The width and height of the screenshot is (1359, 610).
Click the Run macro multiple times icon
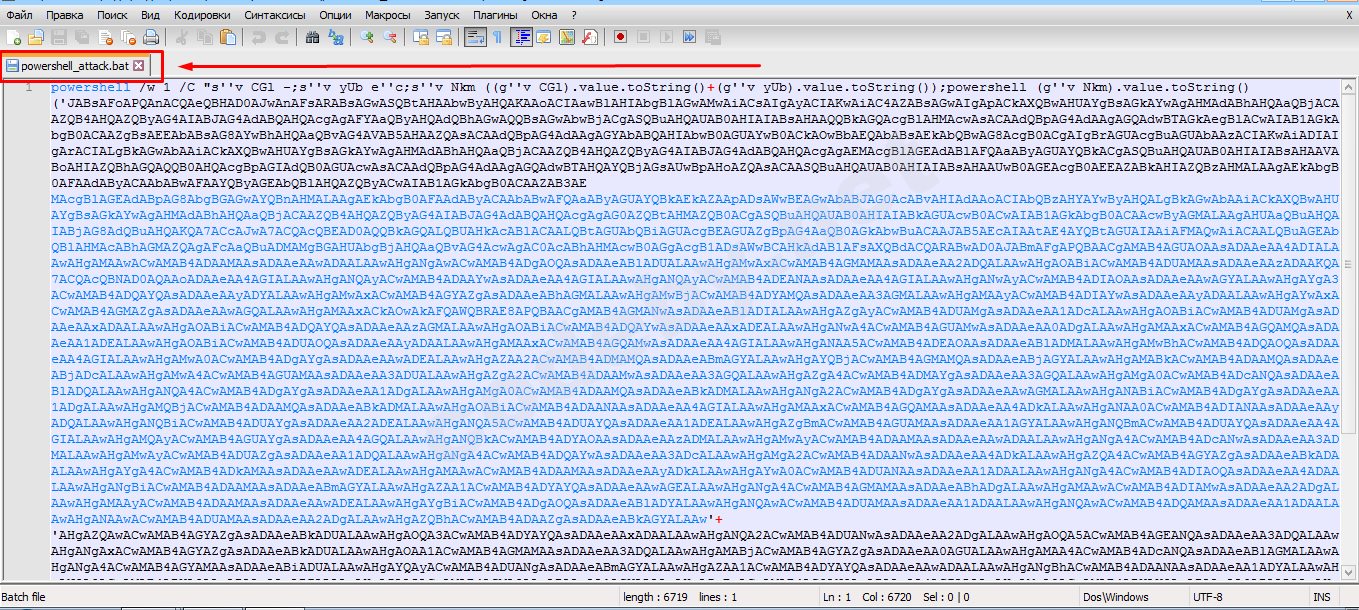tap(689, 37)
